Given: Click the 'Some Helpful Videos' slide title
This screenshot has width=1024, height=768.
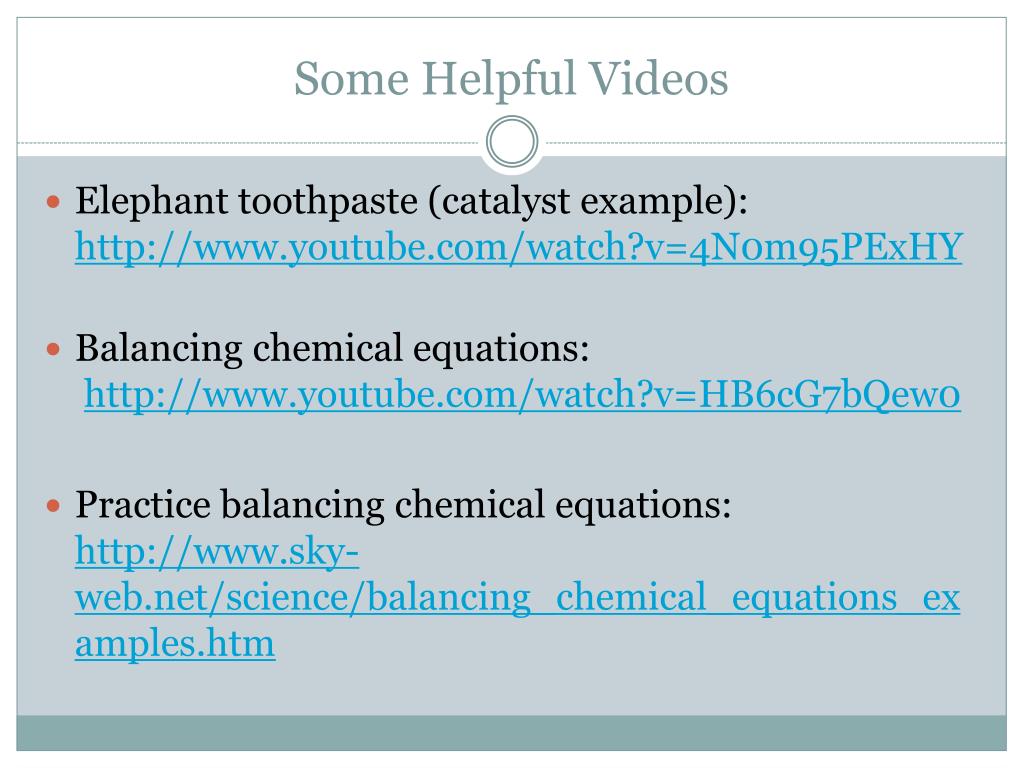Looking at the screenshot, I should (x=511, y=79).
